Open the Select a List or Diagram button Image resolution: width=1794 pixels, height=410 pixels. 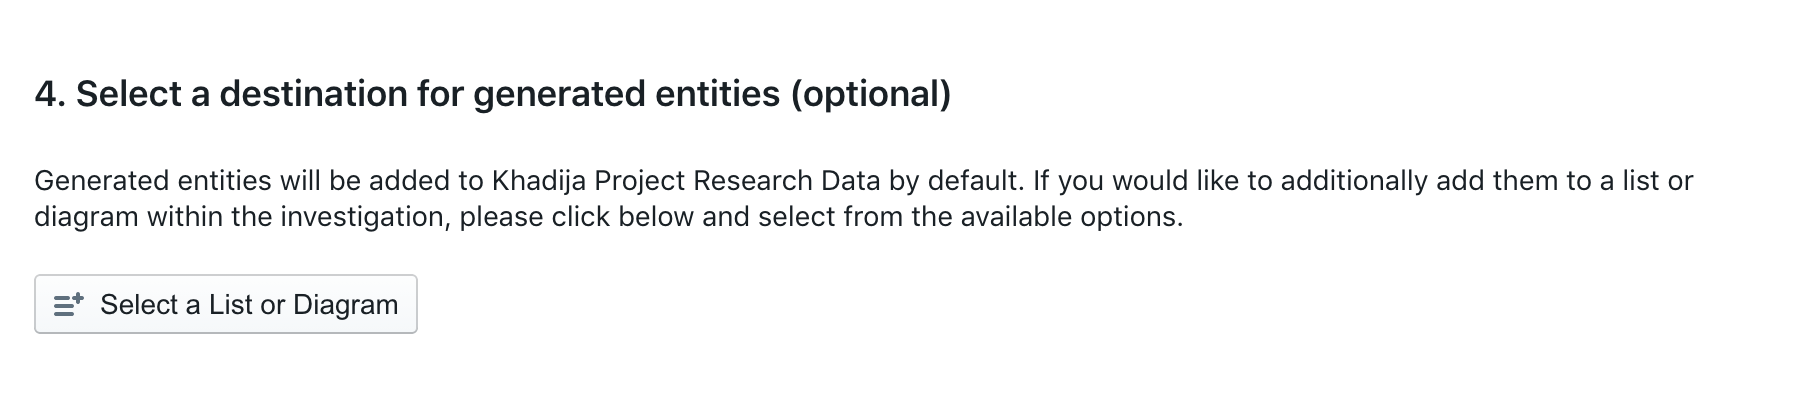(226, 304)
